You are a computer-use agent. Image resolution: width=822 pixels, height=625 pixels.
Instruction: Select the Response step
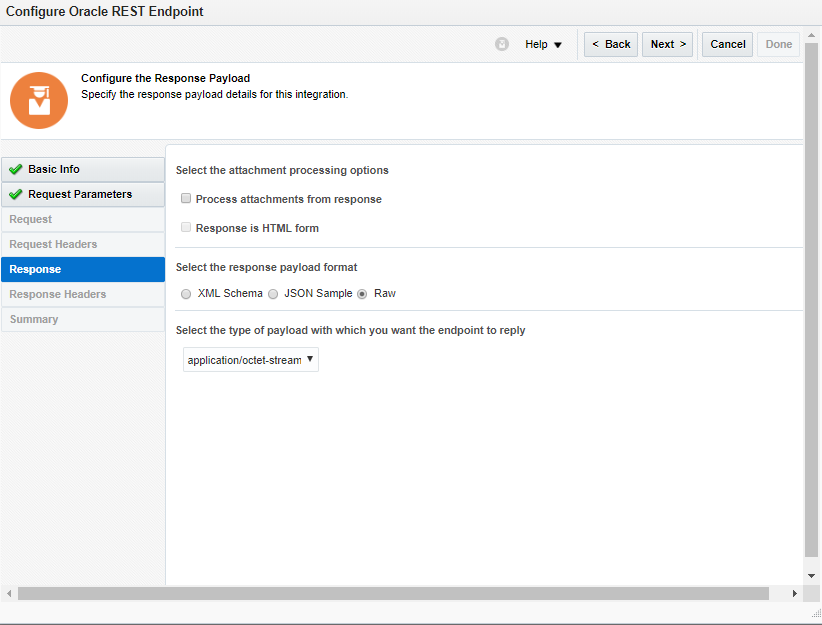[x=83, y=269]
